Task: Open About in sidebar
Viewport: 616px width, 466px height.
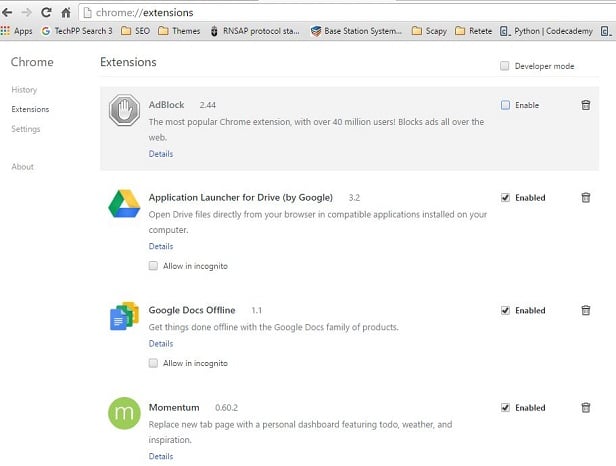Action: click(22, 167)
